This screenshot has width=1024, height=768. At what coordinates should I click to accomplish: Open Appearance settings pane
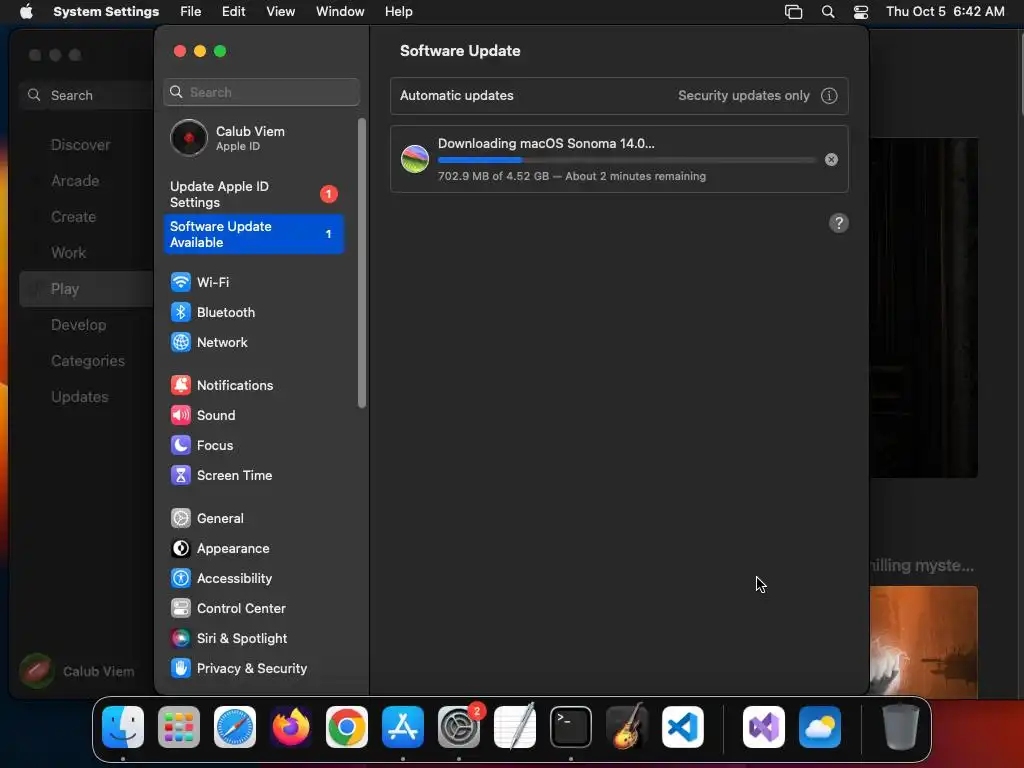(253, 549)
